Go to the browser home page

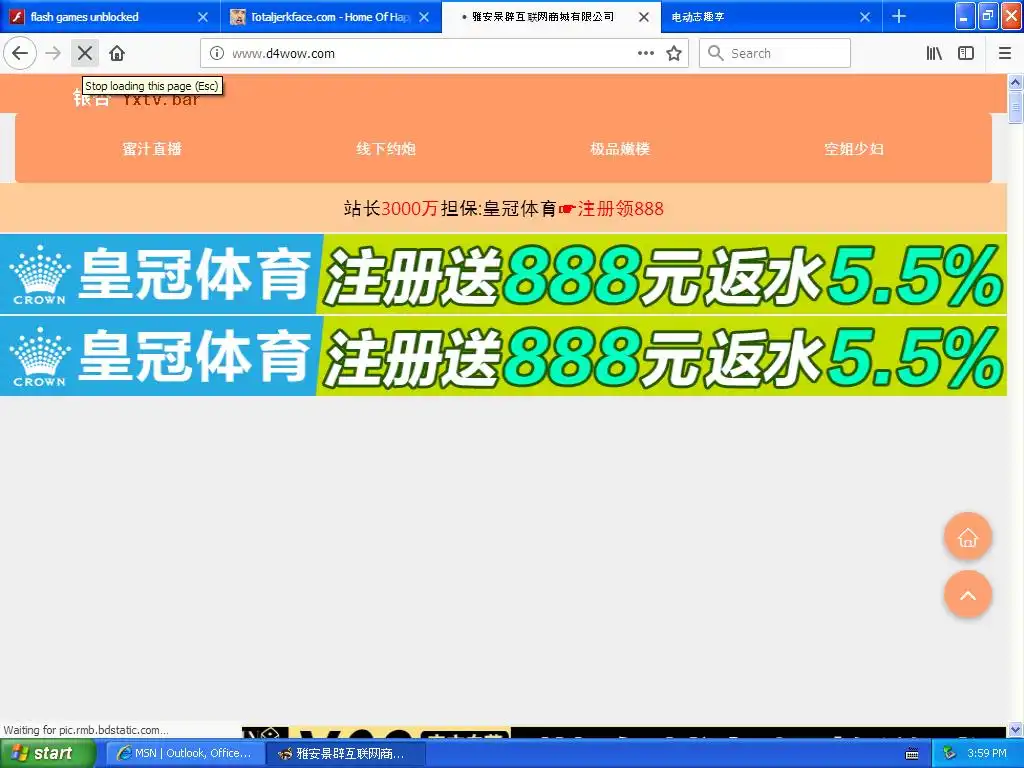point(117,53)
